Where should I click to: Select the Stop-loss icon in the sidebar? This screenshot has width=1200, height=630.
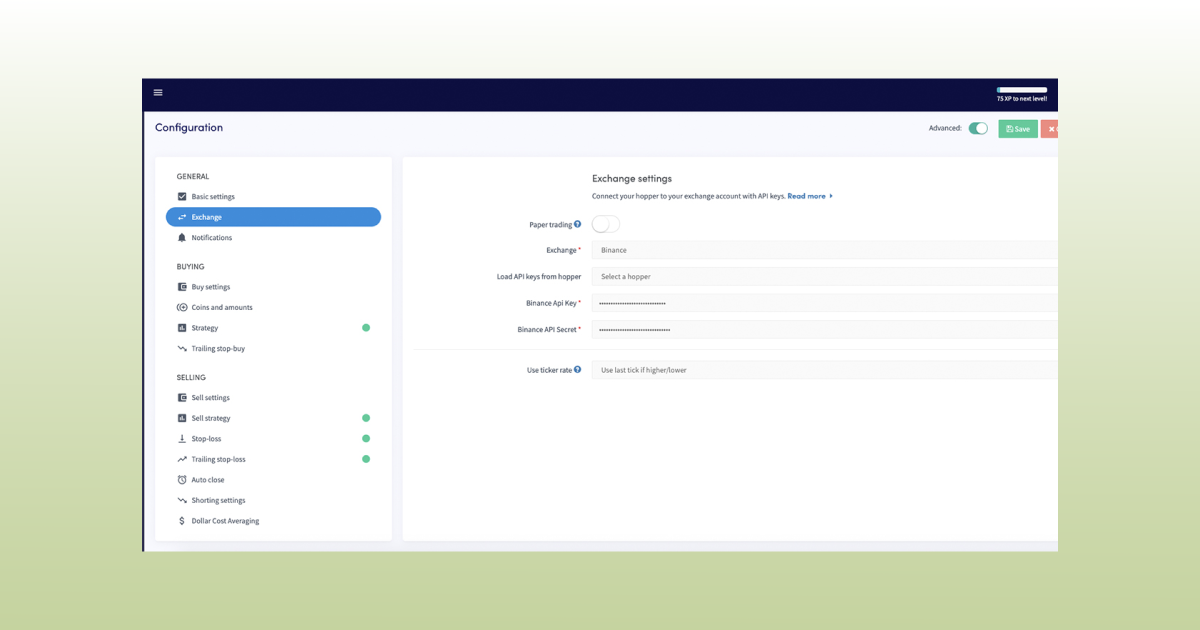click(x=182, y=438)
